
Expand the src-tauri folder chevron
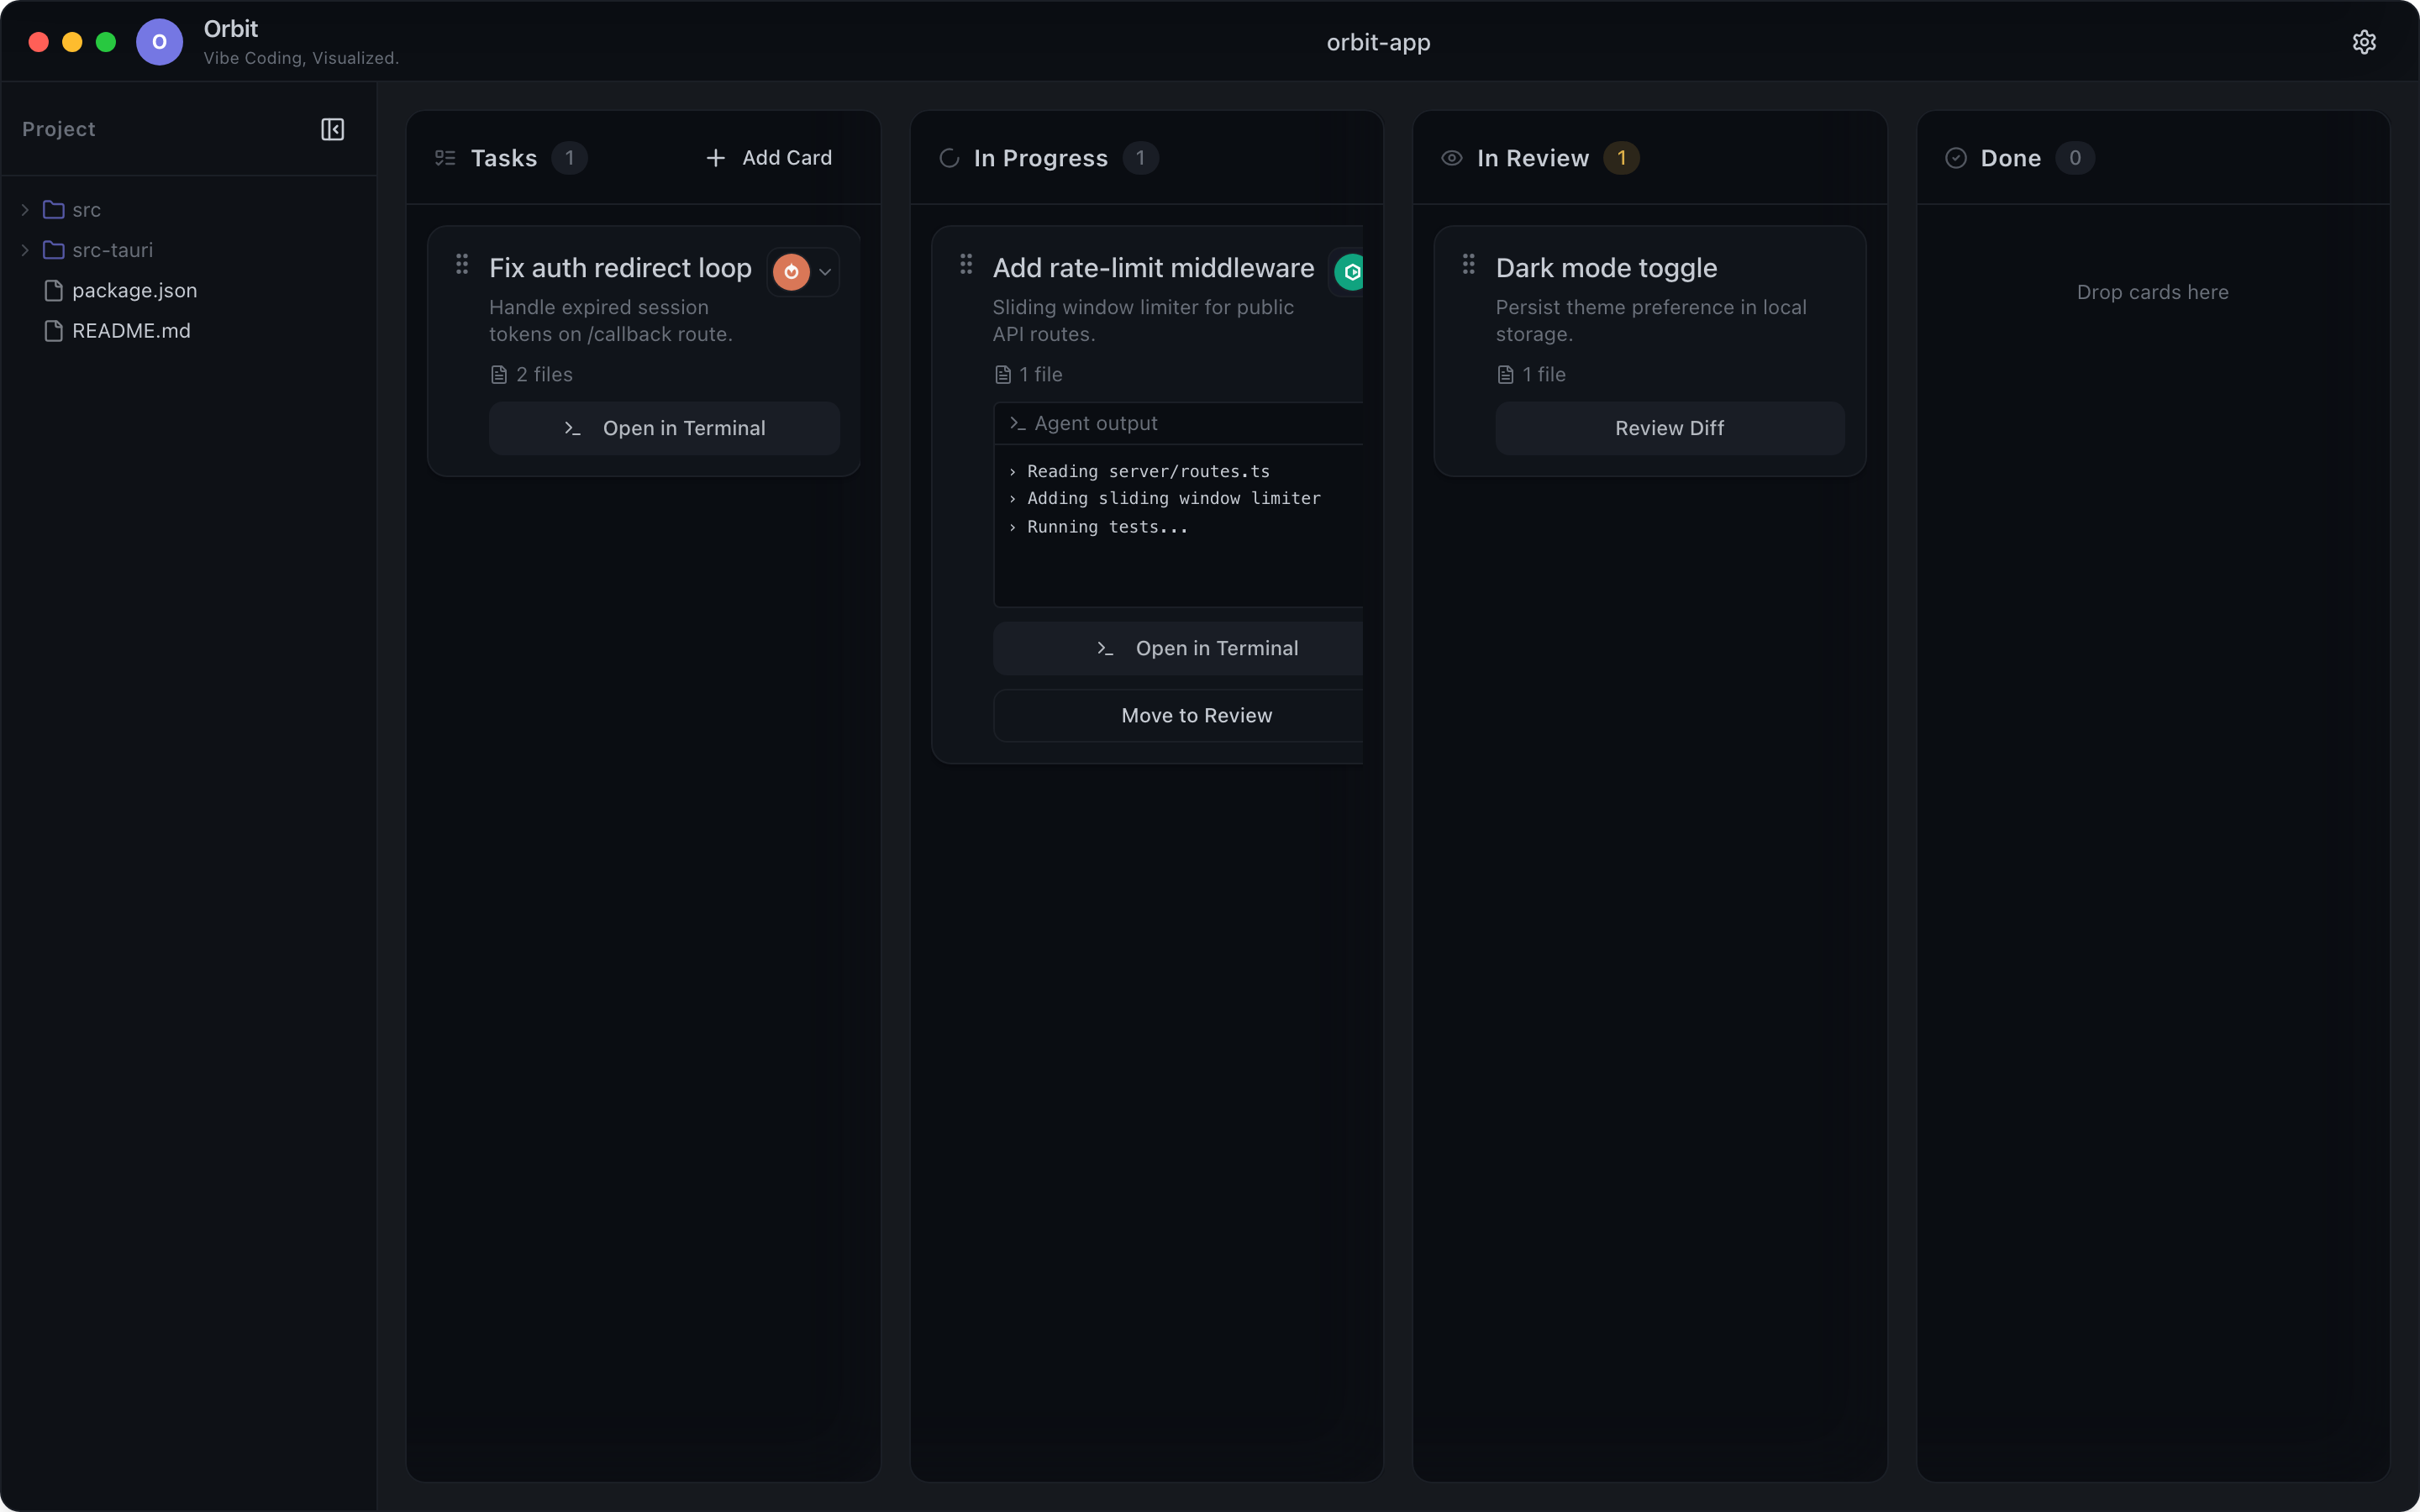25,250
